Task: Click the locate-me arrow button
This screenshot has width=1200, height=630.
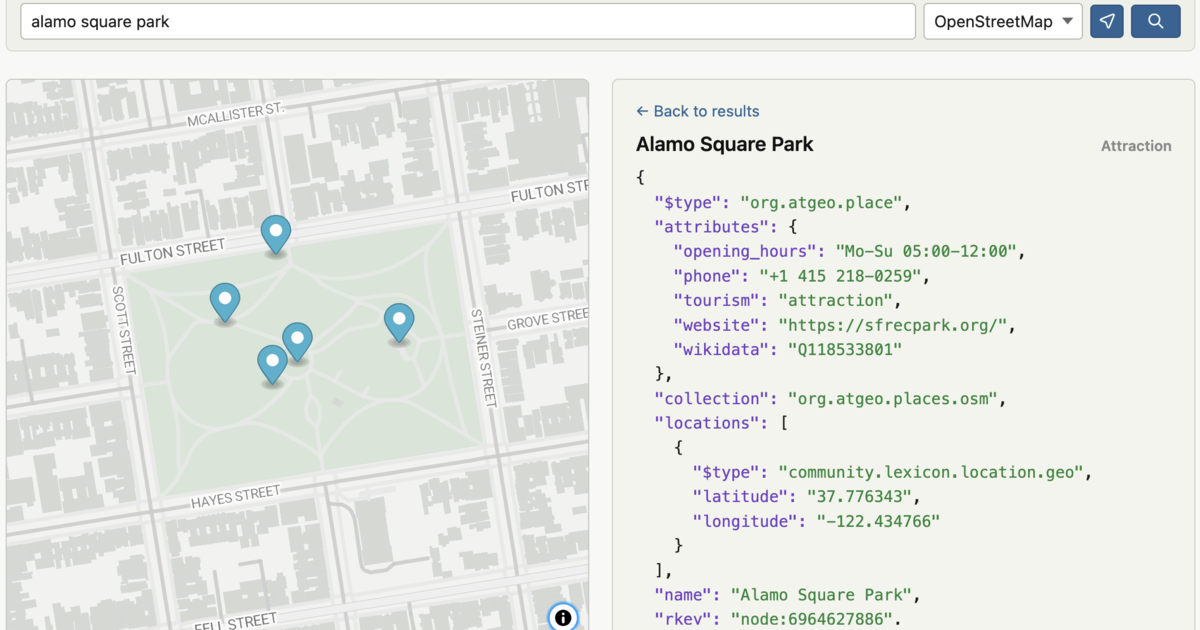Action: 1107,21
